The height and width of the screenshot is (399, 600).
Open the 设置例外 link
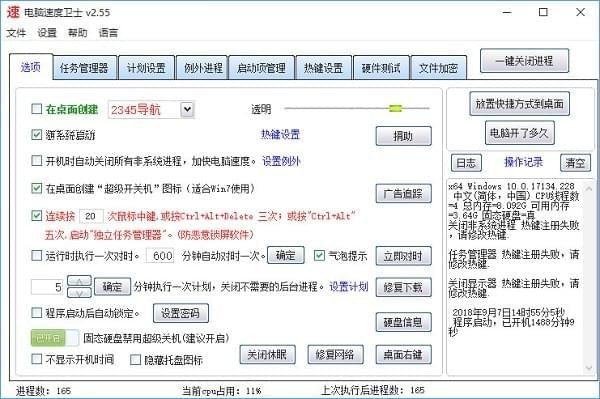pos(281,161)
